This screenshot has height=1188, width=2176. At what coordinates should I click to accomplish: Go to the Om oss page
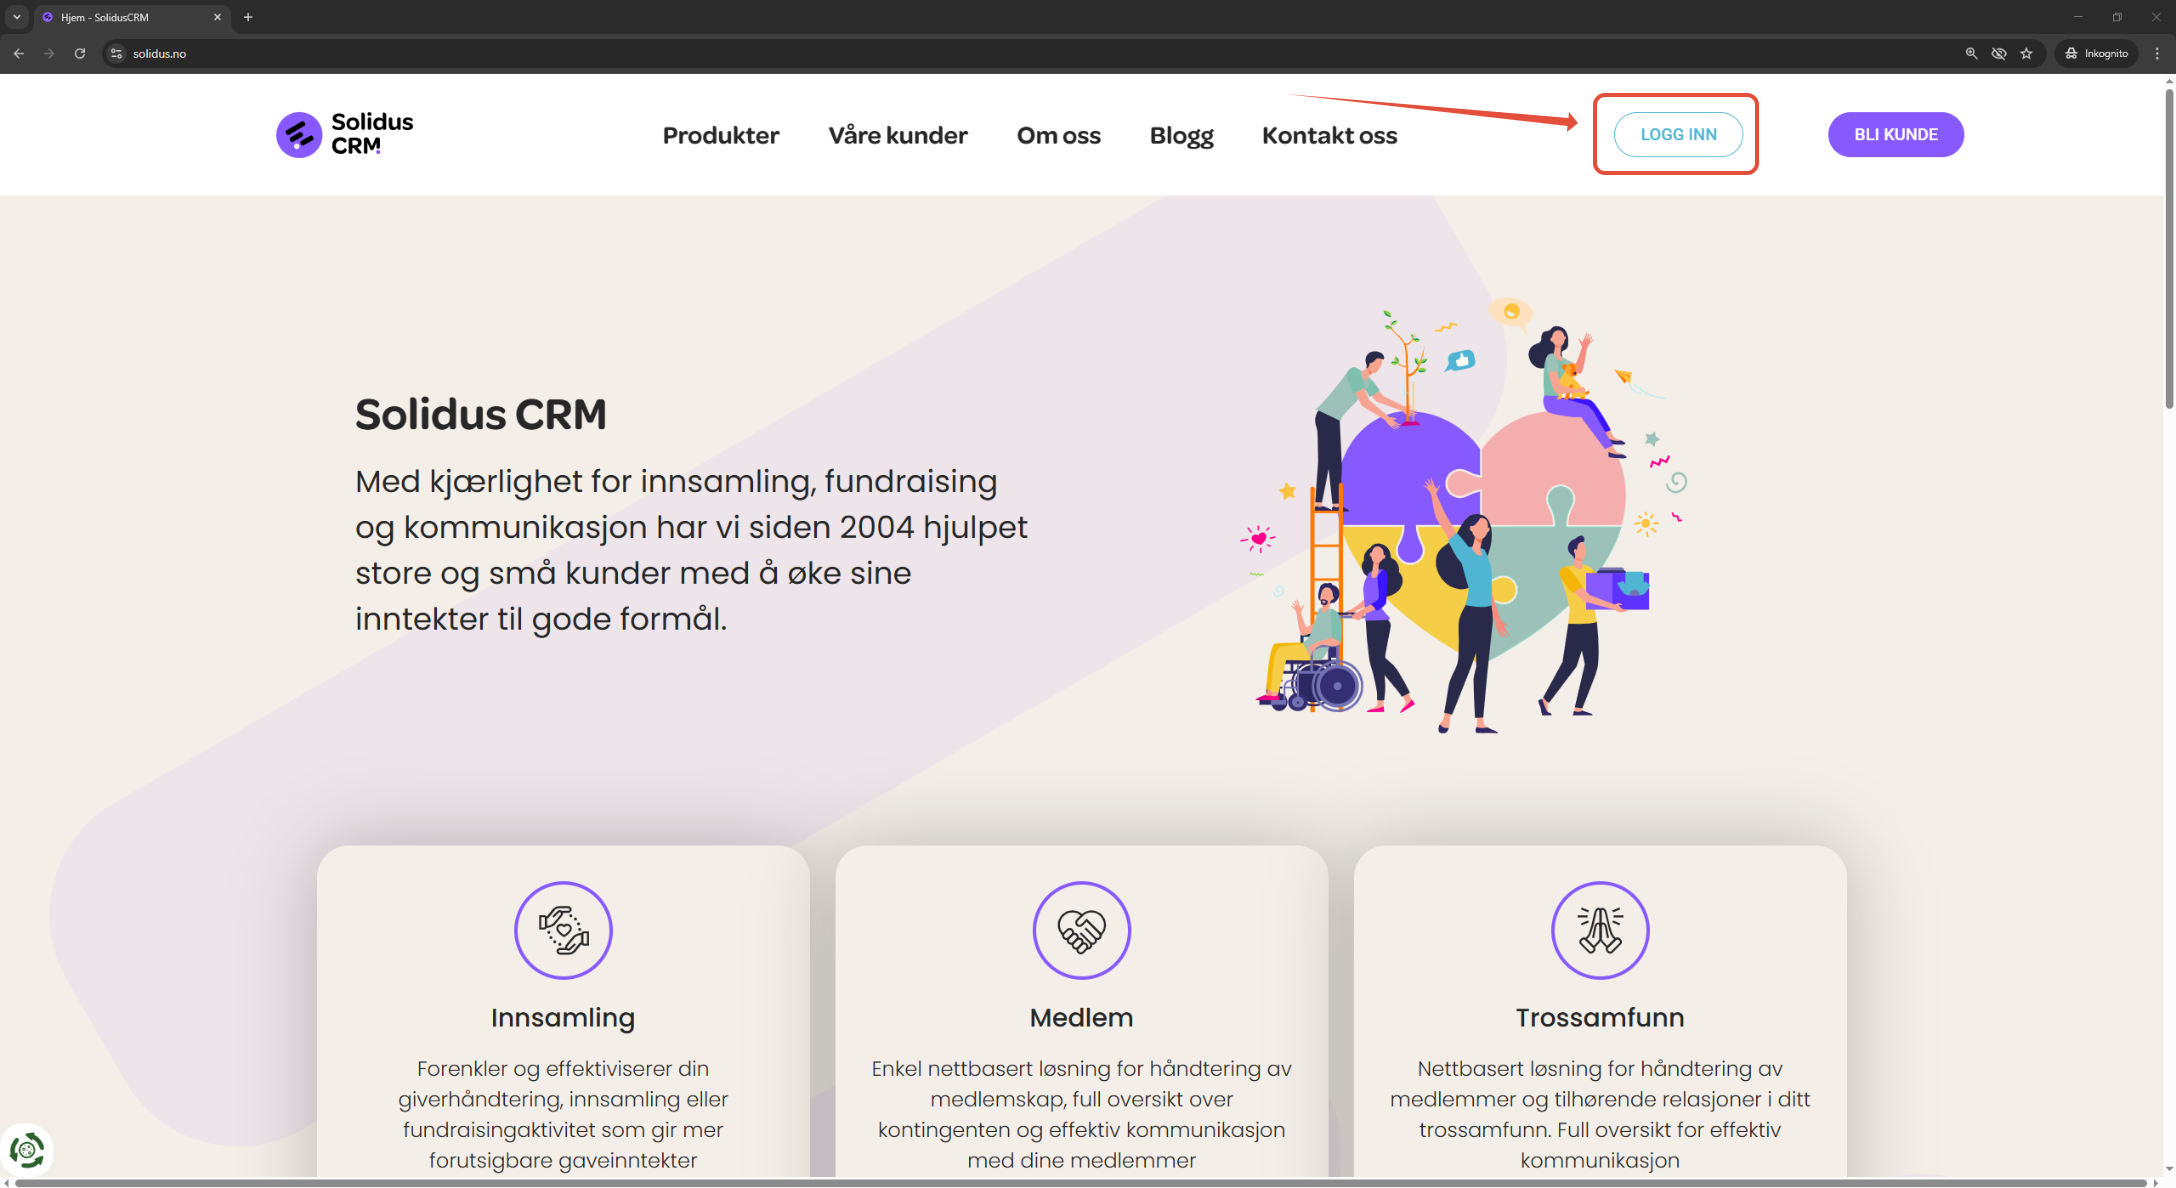[1058, 135]
